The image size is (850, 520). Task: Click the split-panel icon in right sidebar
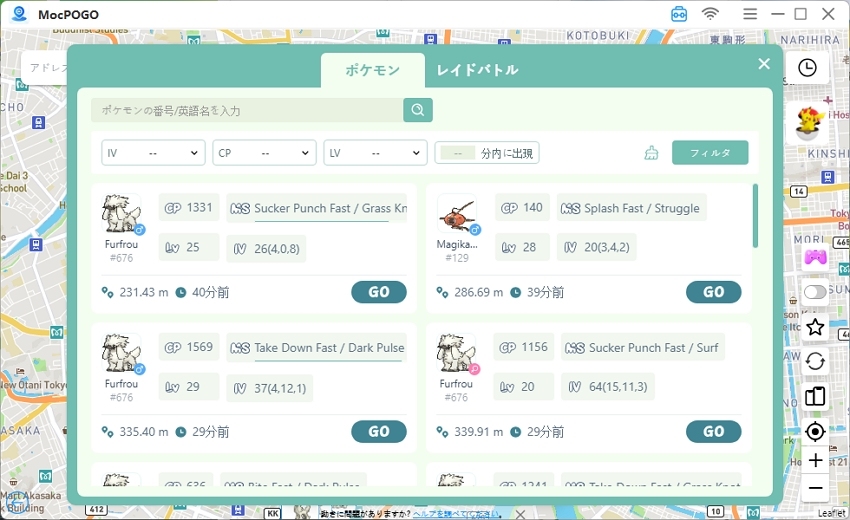[x=815, y=396]
